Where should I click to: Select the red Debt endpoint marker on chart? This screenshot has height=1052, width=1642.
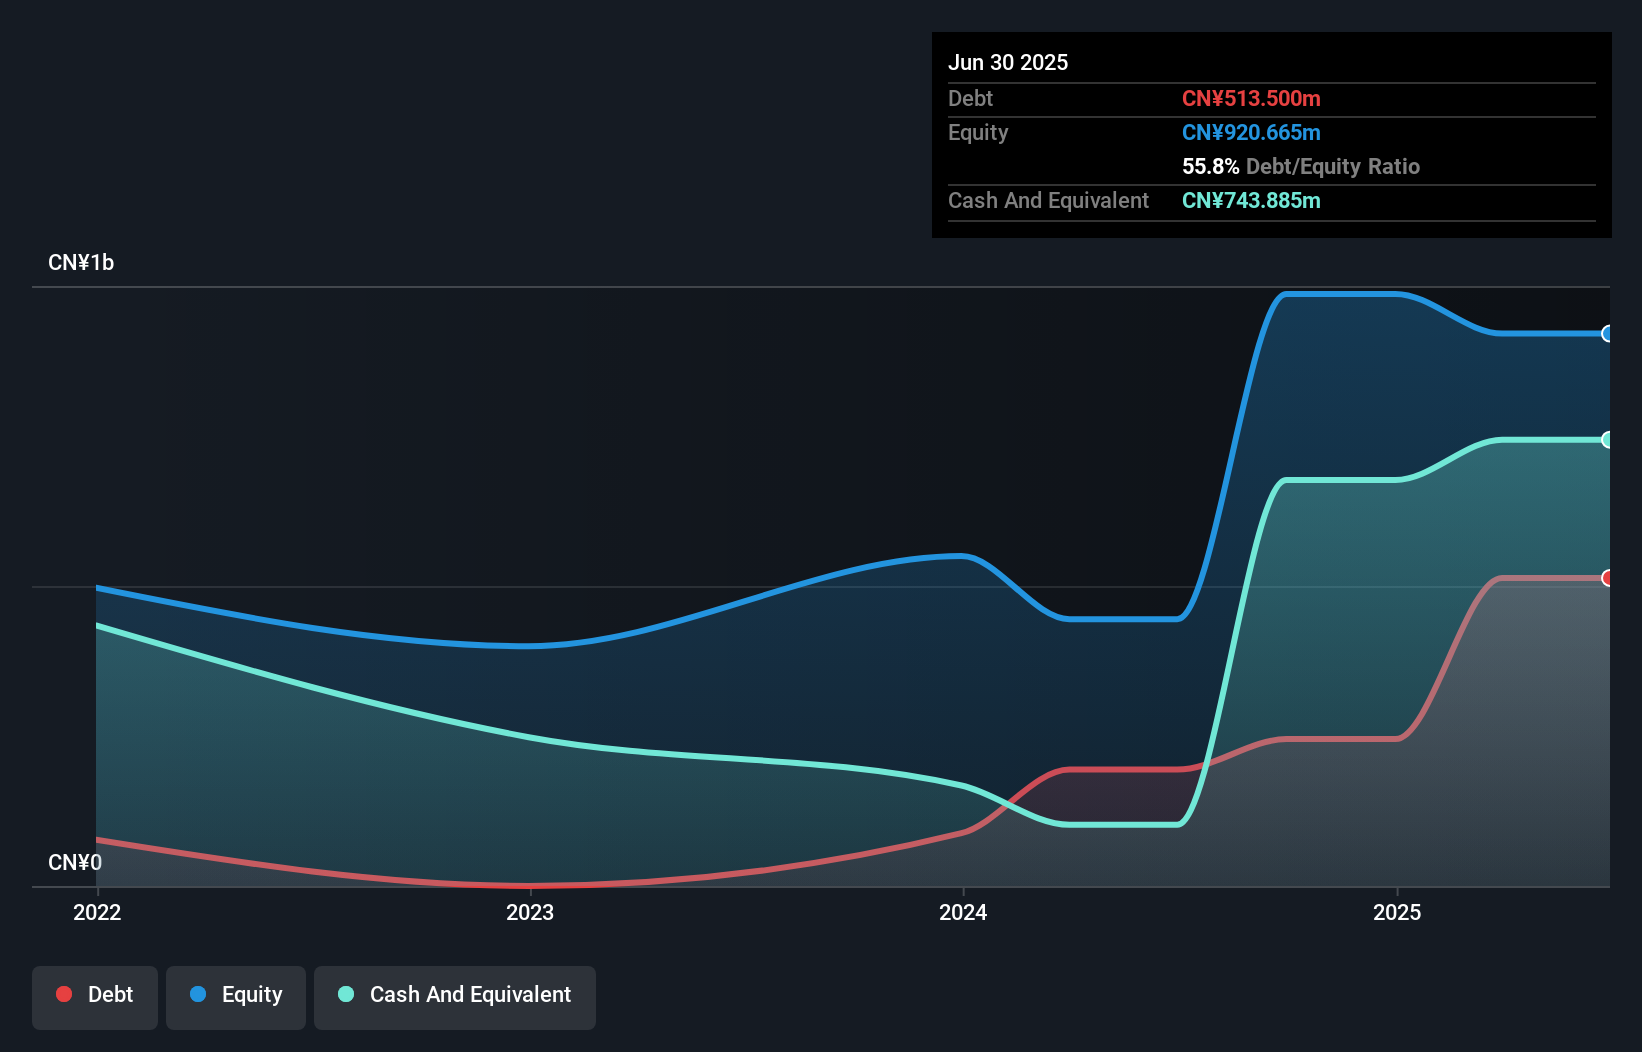[x=1607, y=578]
